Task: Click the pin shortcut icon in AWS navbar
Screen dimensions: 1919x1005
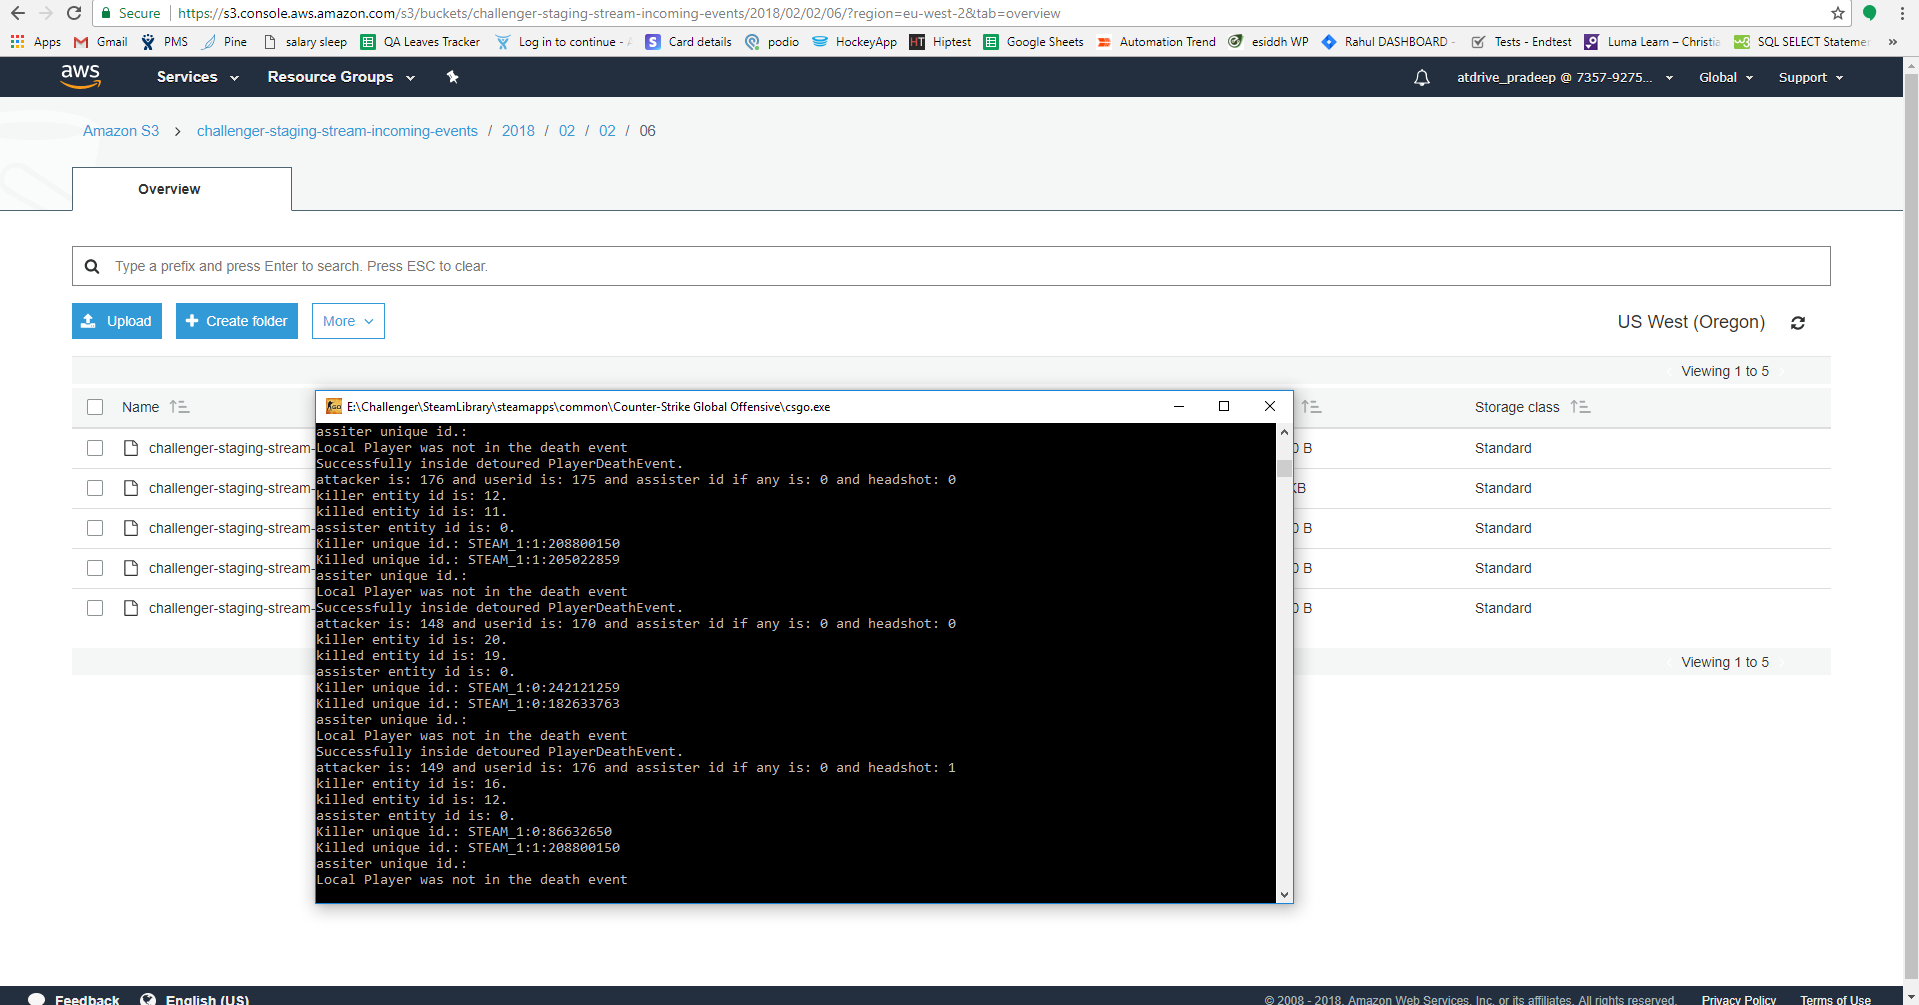Action: point(452,77)
